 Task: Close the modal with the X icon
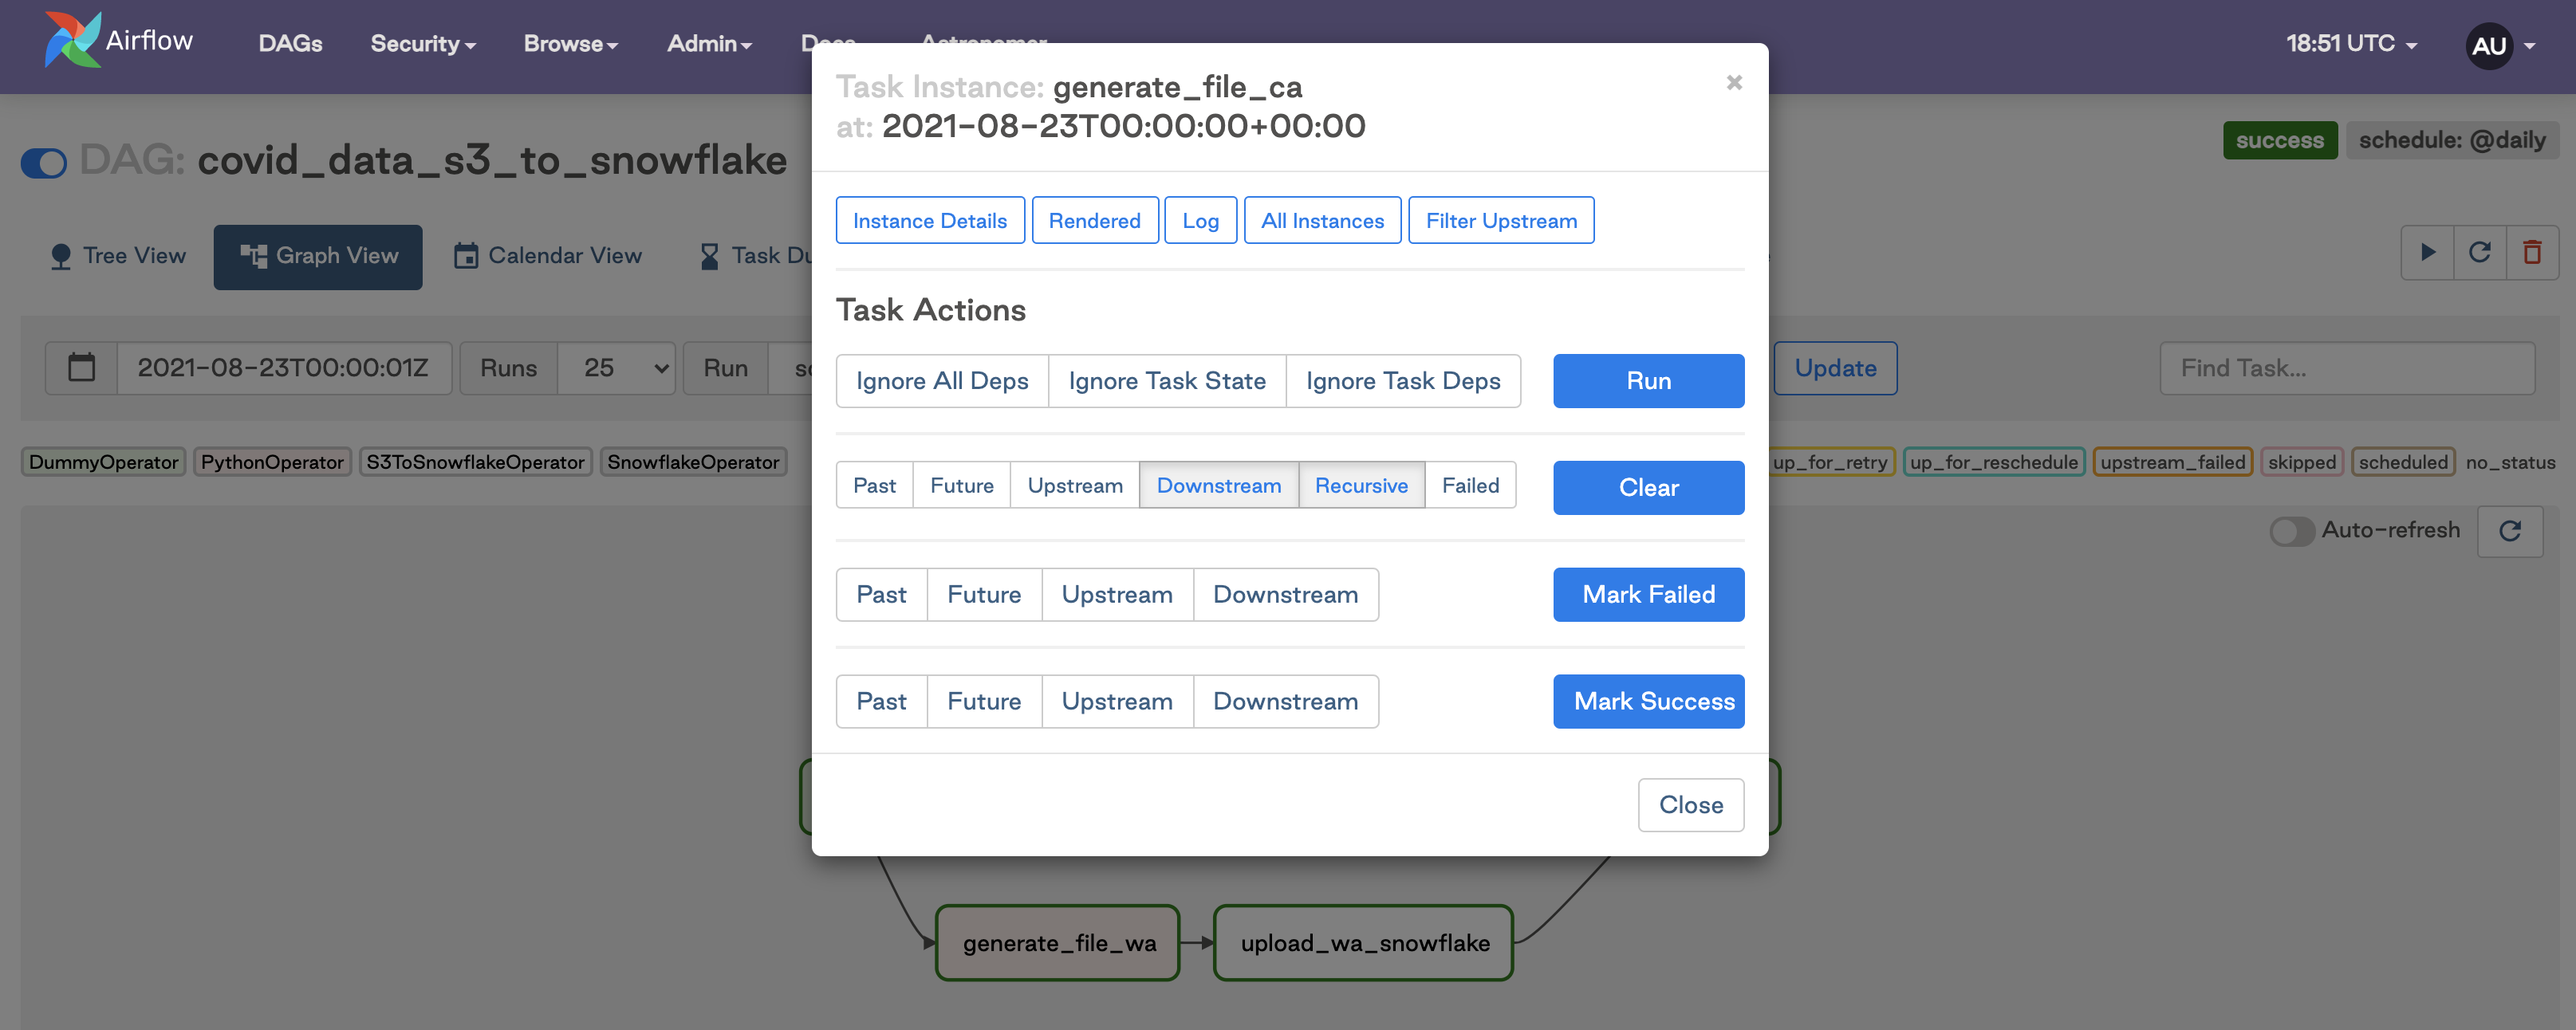tap(1734, 82)
